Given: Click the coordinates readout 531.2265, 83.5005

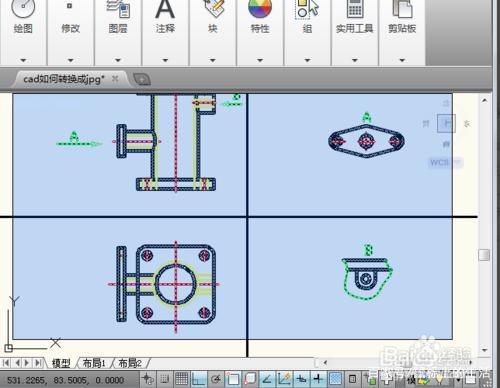Looking at the screenshot, I should [65, 380].
